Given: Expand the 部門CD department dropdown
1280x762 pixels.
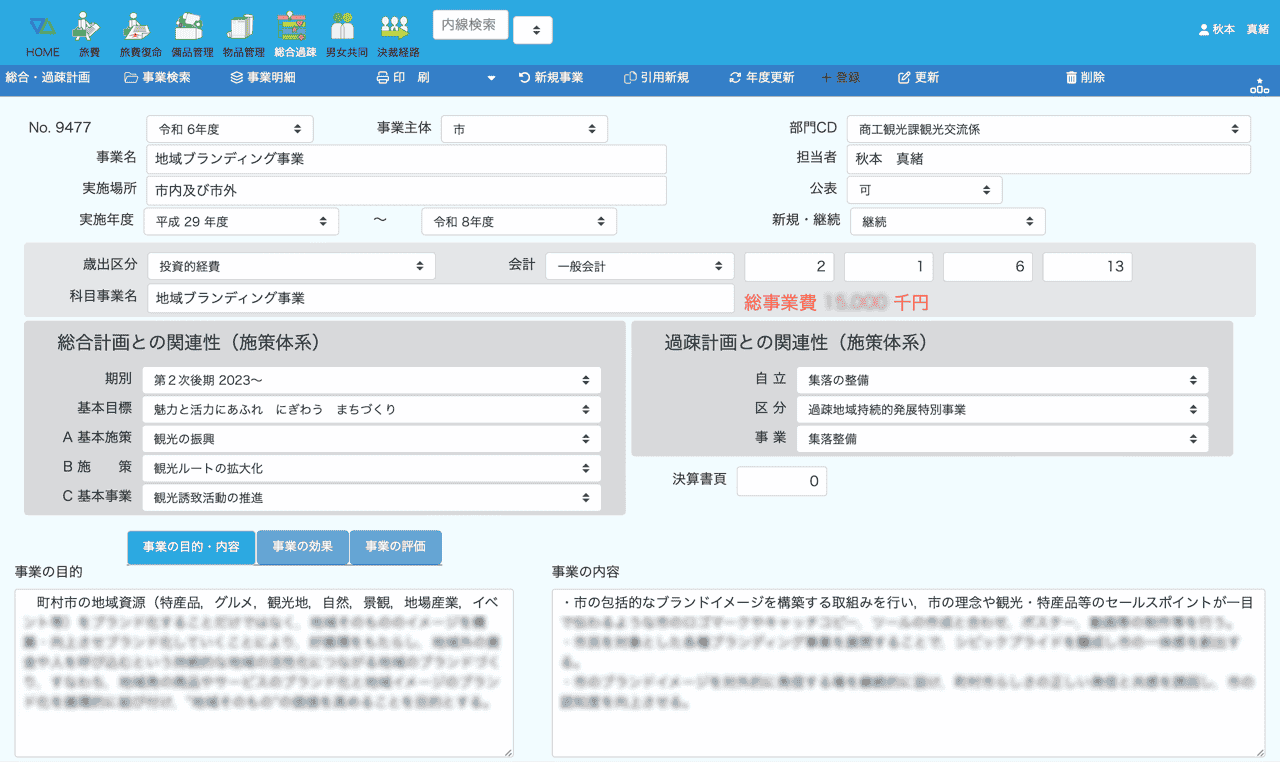Looking at the screenshot, I should coord(1048,129).
